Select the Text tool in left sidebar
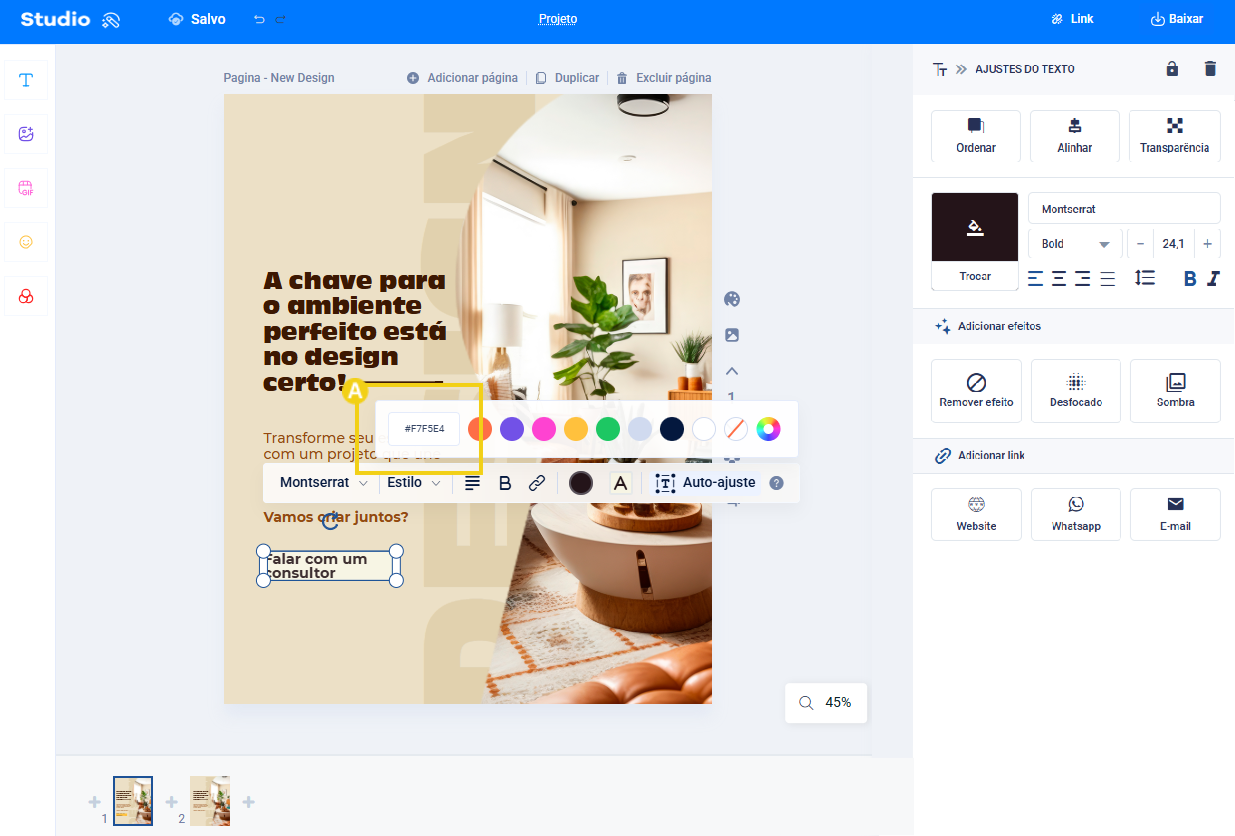This screenshot has height=836, width=1235. tap(26, 80)
